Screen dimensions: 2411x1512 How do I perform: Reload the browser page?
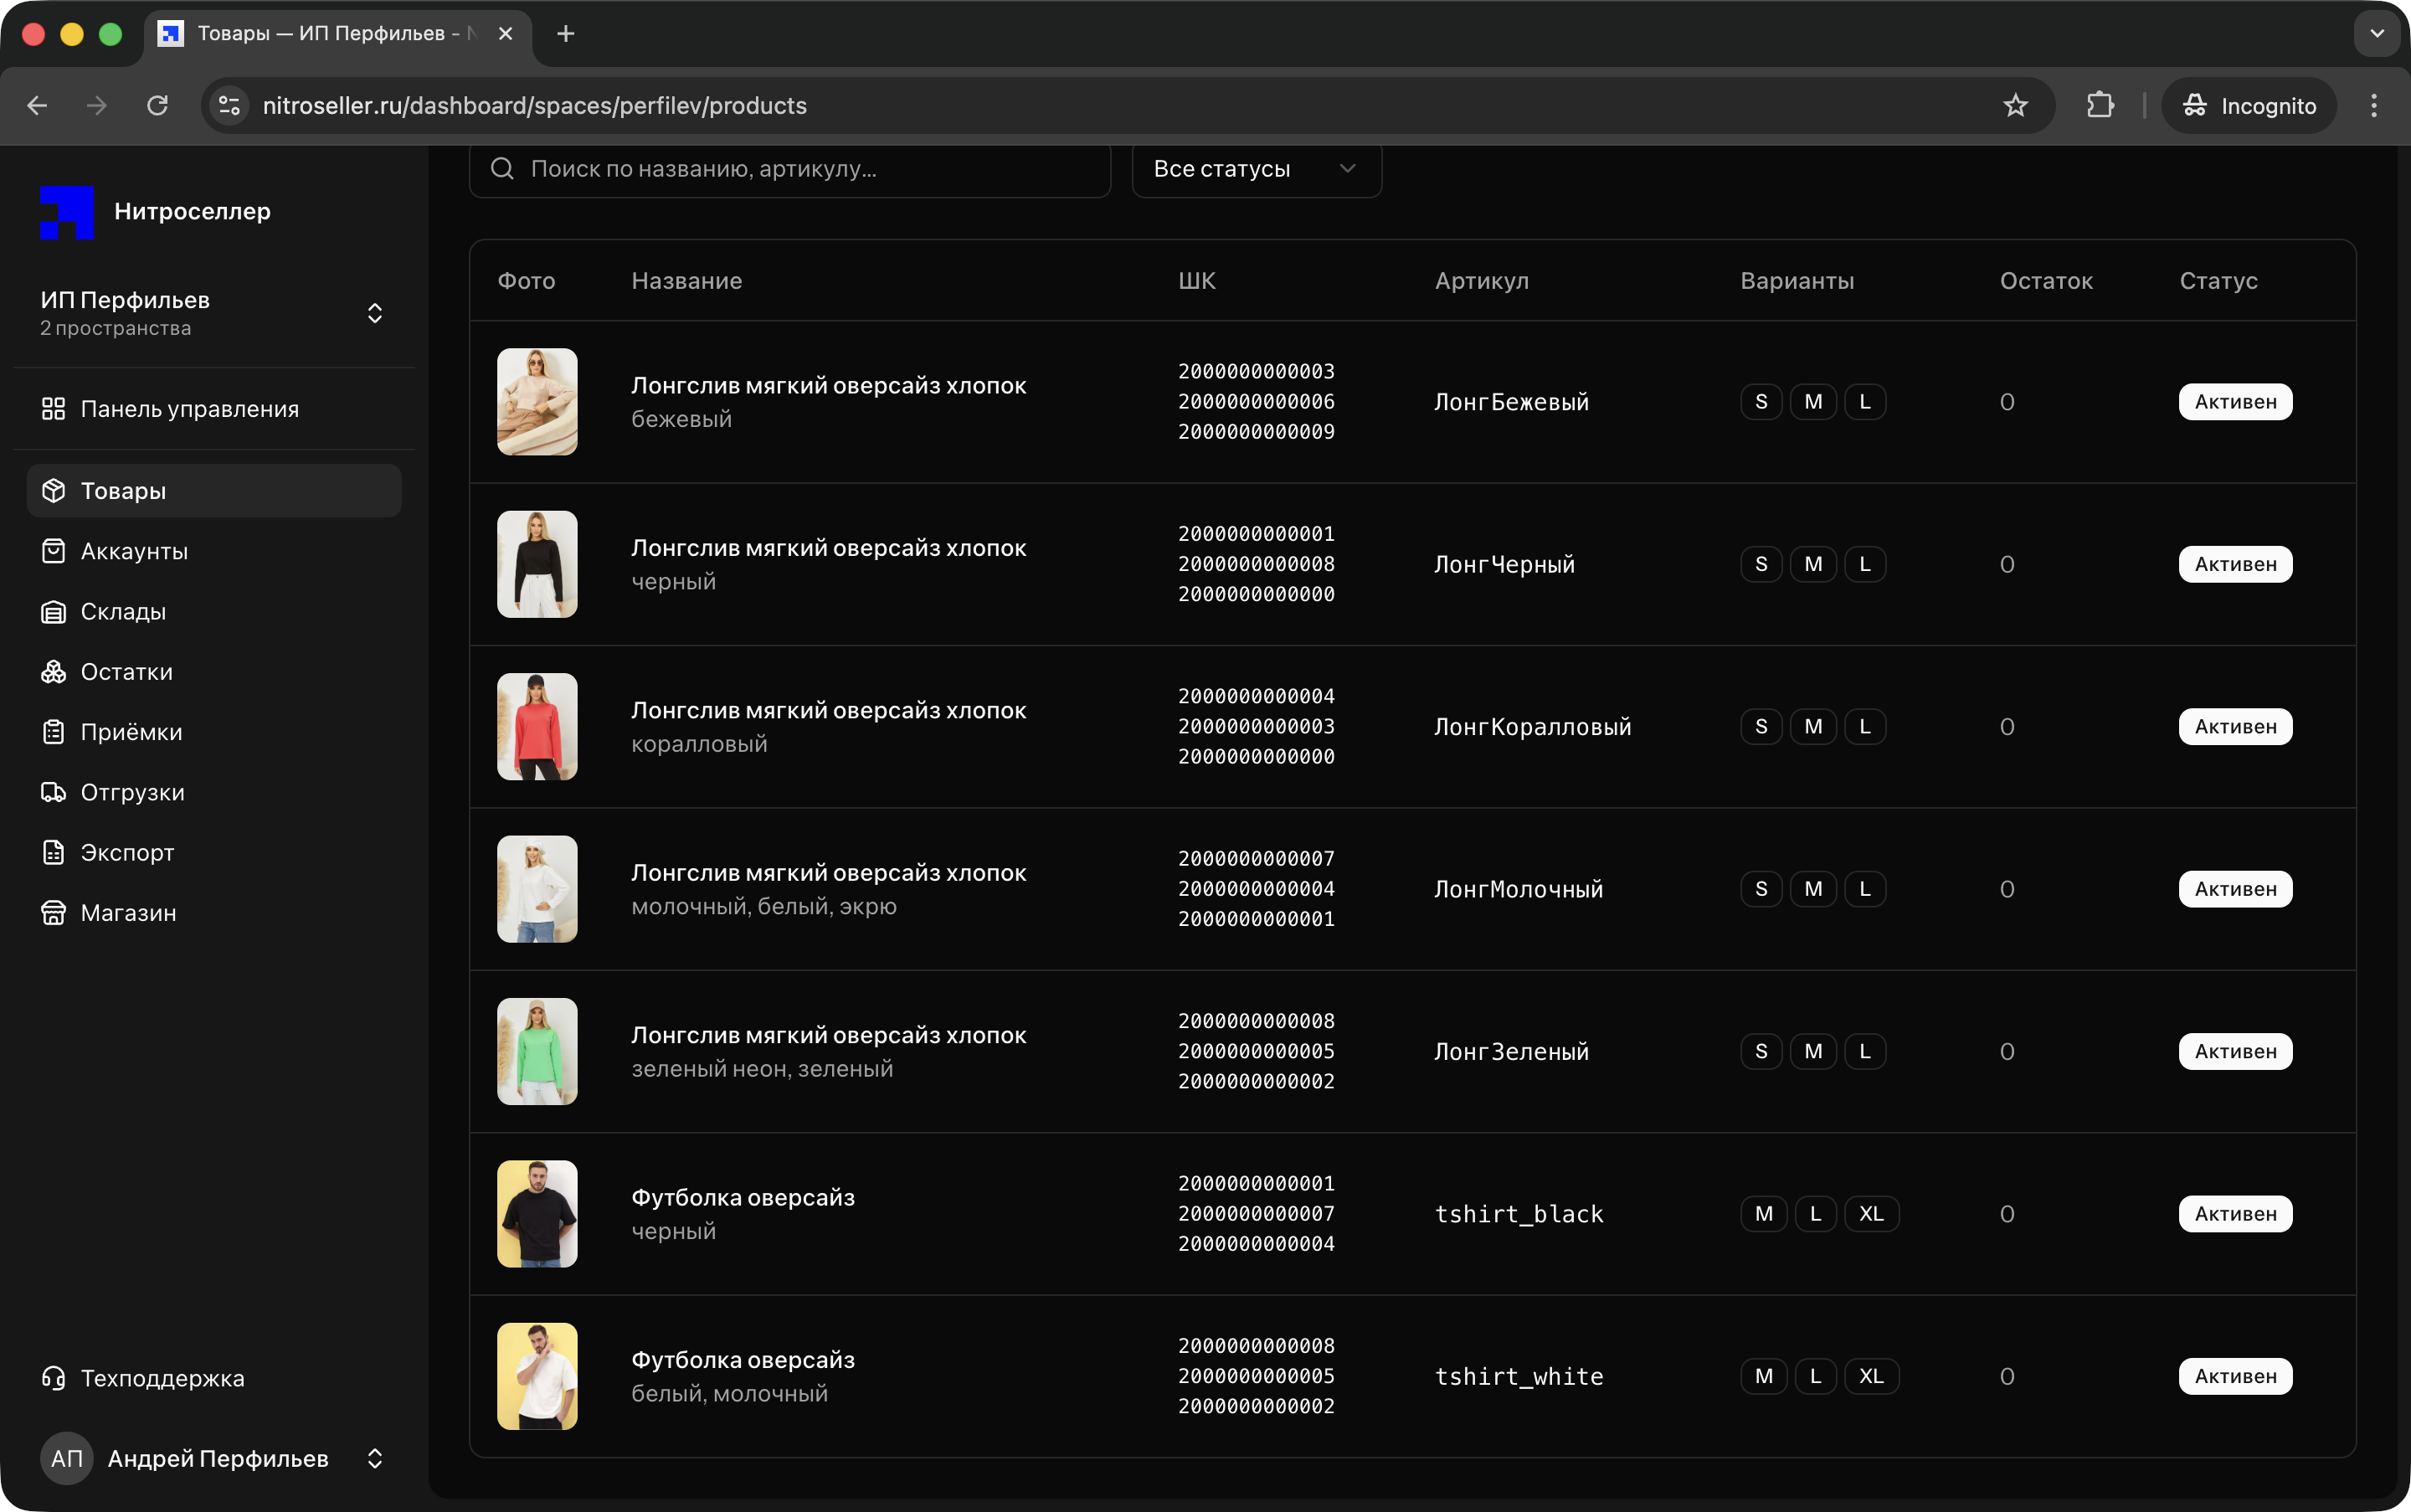pyautogui.click(x=157, y=106)
